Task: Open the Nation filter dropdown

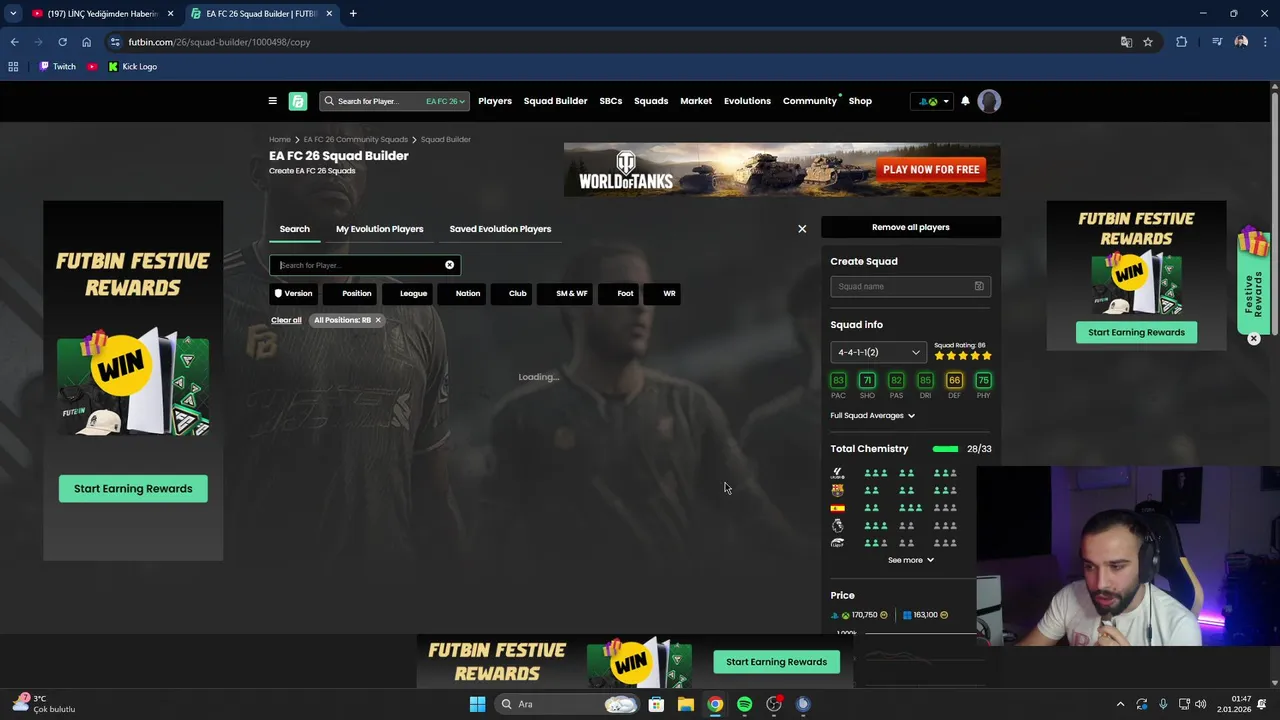Action: [x=463, y=294]
